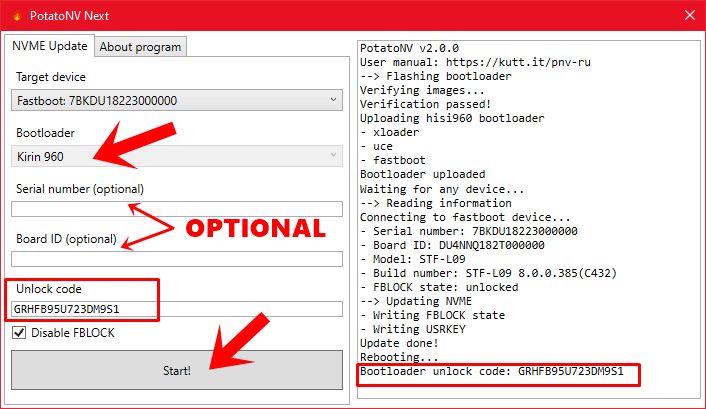Viewport: 706px width, 409px height.
Task: Switch to the NVME Update tab
Action: click(x=50, y=46)
